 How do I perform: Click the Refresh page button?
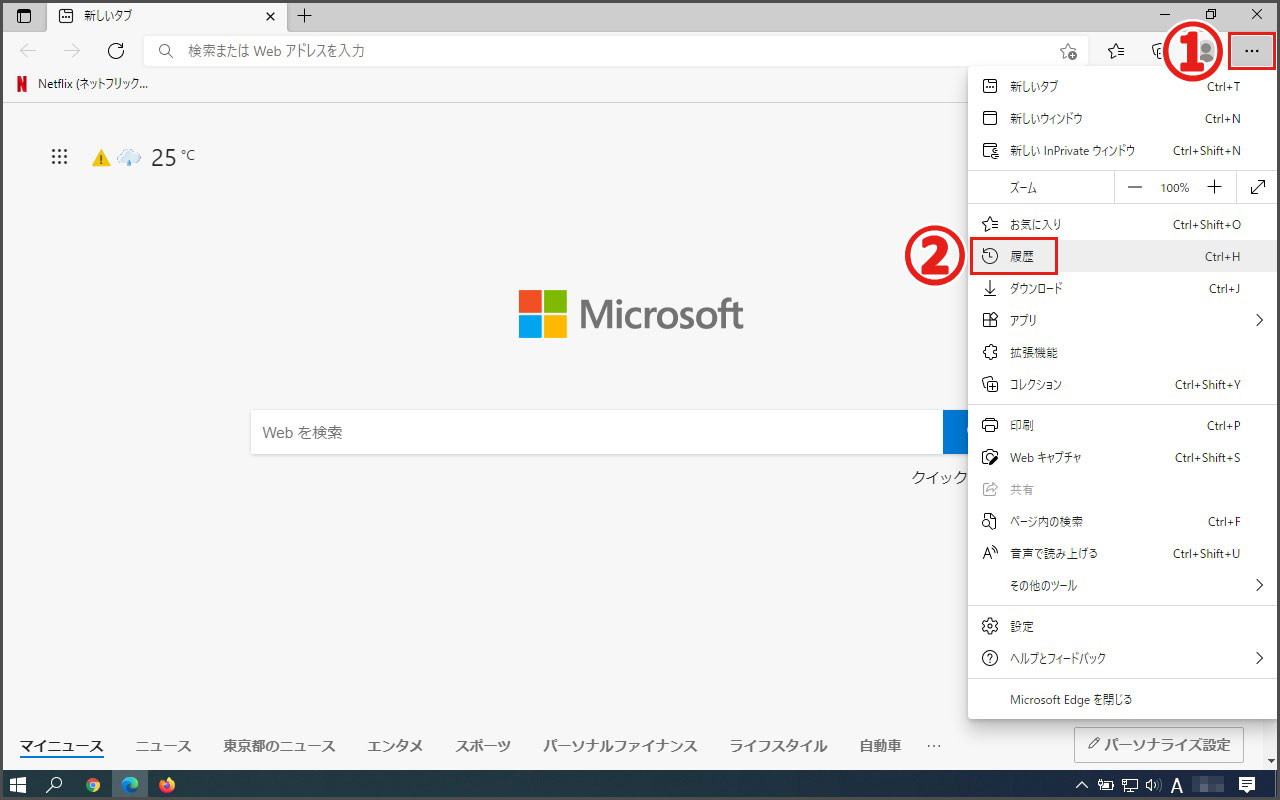(x=116, y=51)
